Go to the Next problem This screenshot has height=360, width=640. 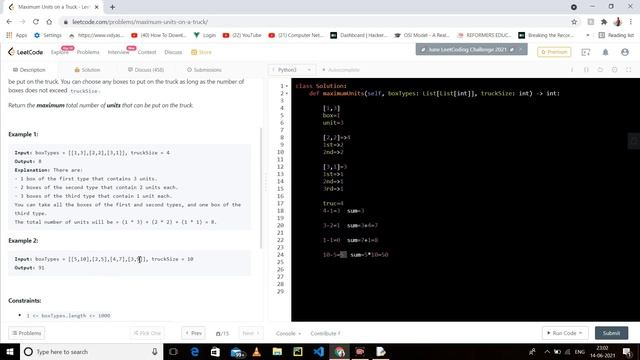pos(251,333)
